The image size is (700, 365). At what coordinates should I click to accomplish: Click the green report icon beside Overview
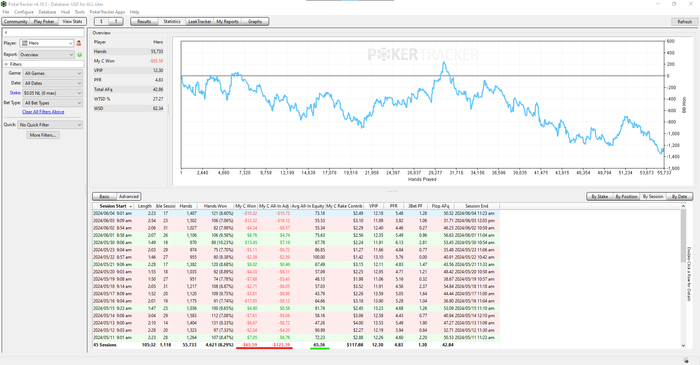(x=79, y=54)
